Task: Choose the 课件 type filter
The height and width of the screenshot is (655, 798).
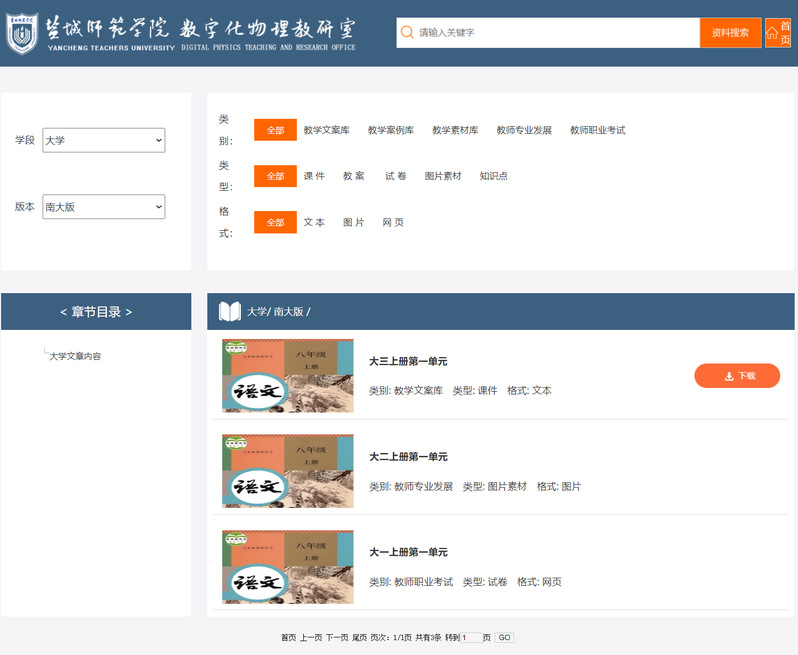Action: [x=314, y=176]
